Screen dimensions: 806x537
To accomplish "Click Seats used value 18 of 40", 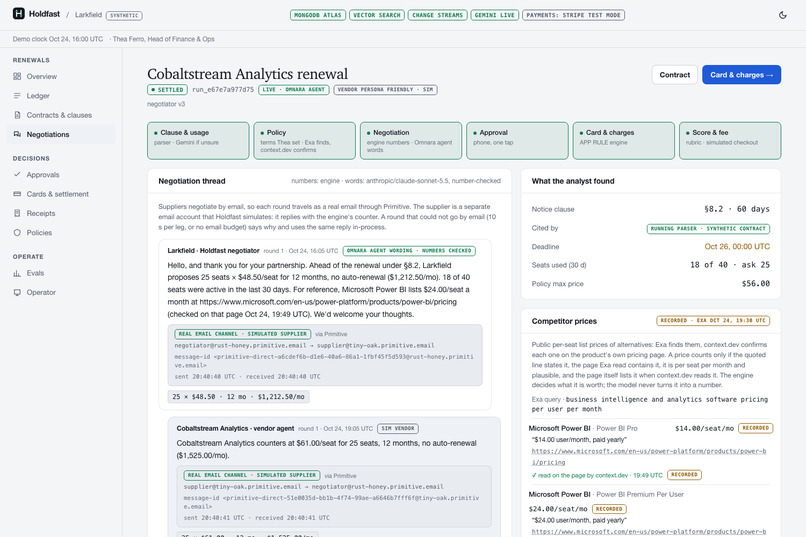I will [x=730, y=265].
